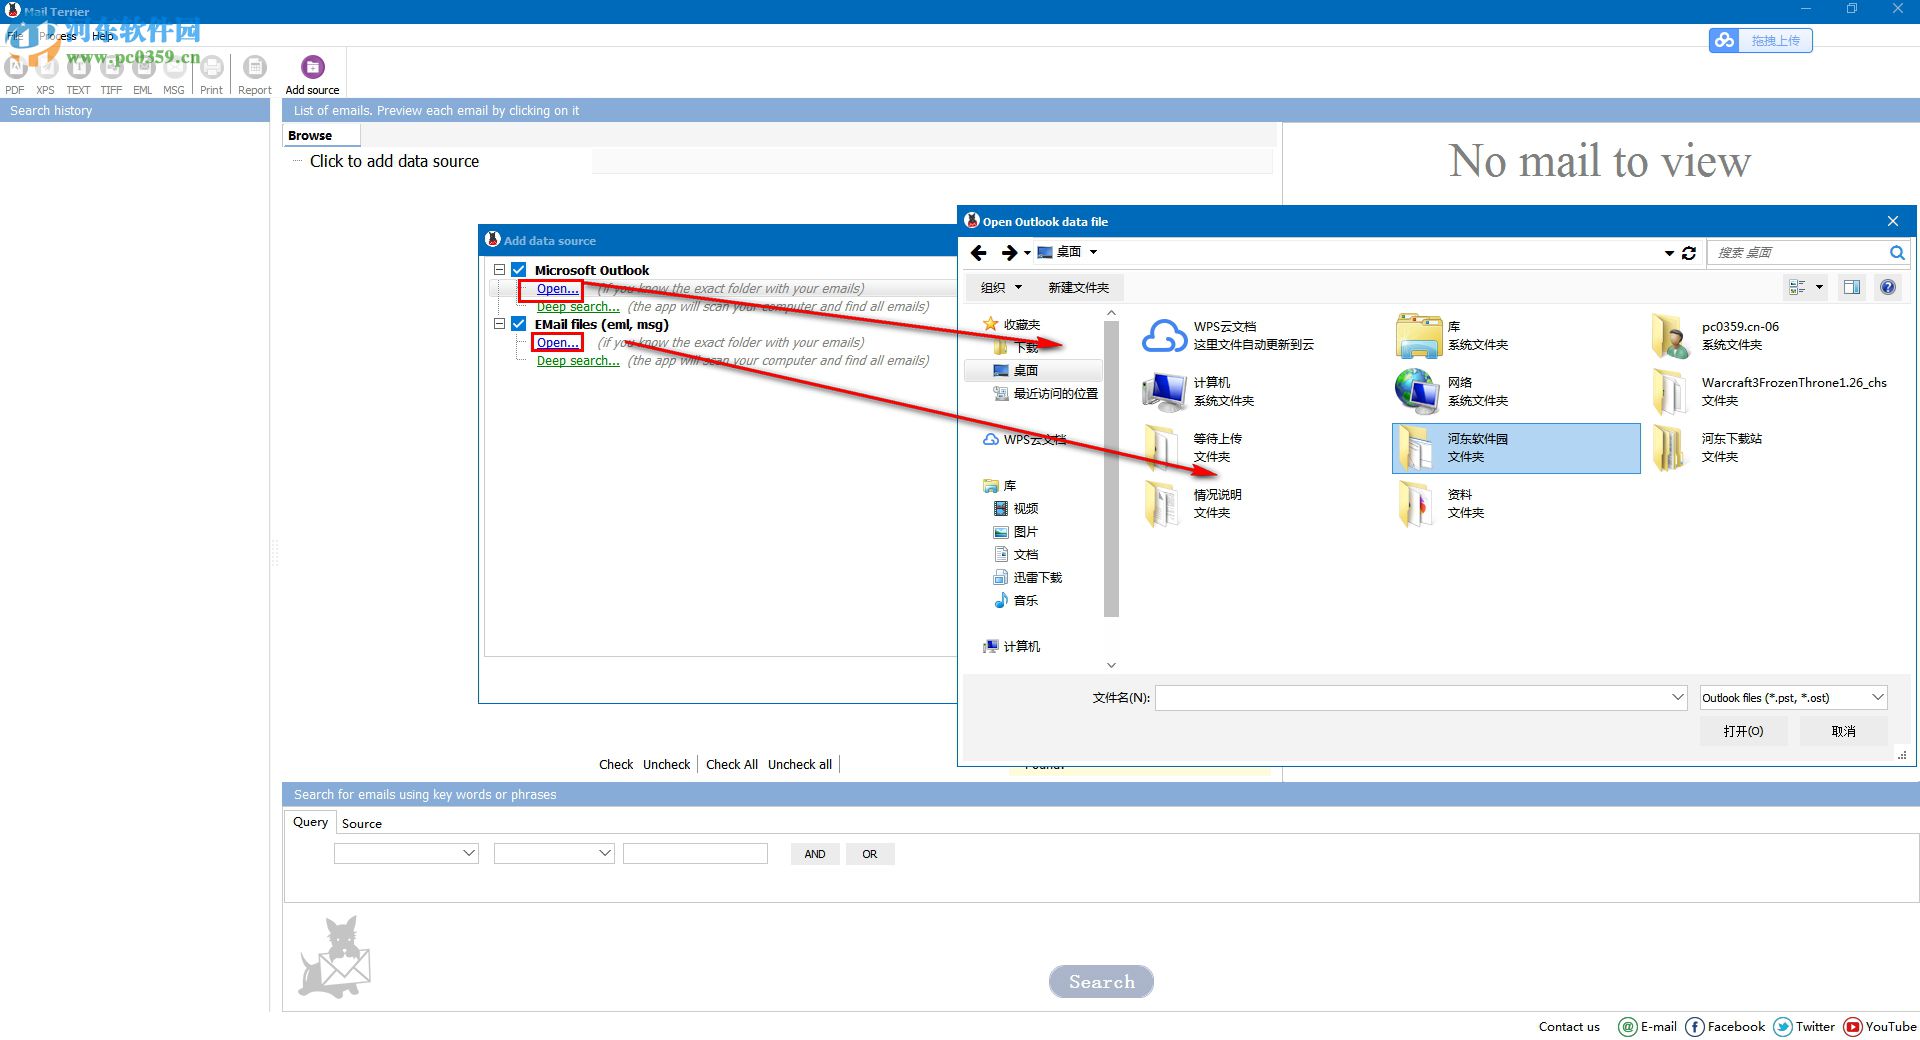The image size is (1920, 1040).
Task: Click the 新建文件夹 button
Action: [x=1078, y=288]
